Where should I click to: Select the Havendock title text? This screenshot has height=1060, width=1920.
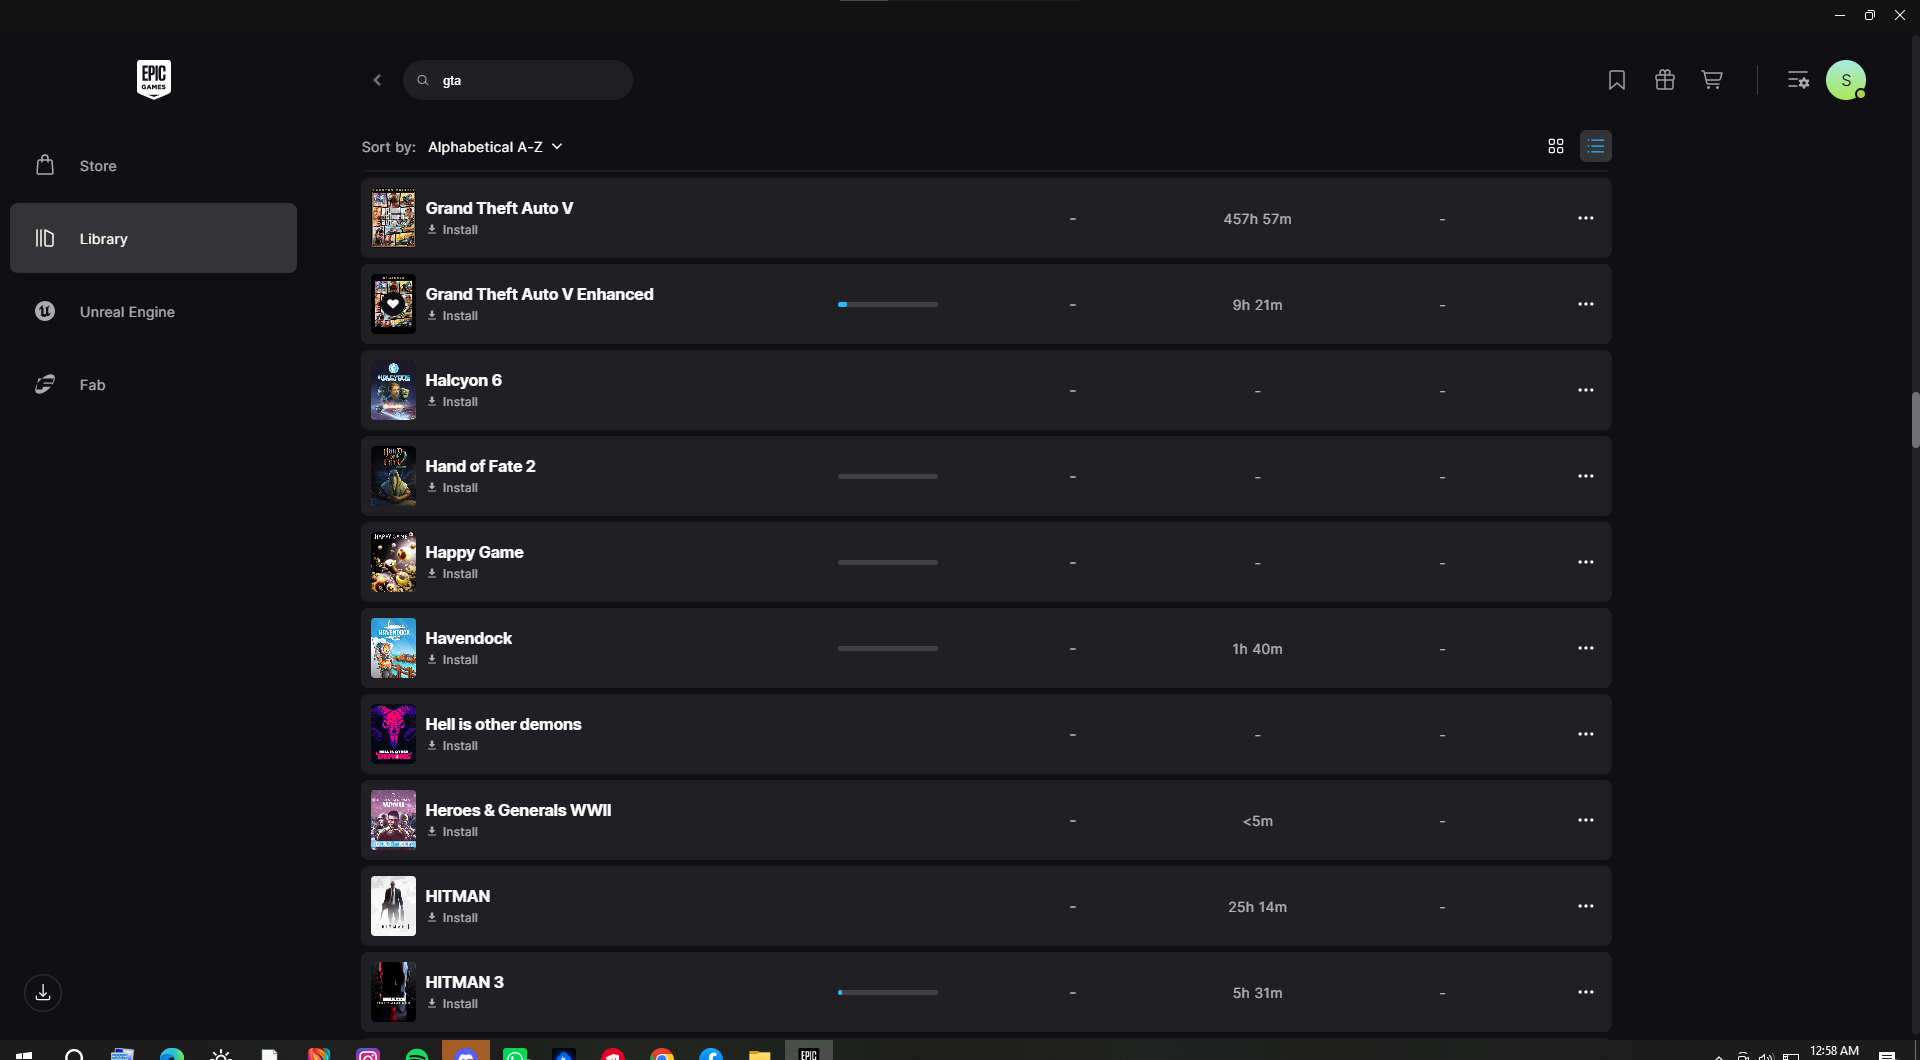click(x=468, y=638)
